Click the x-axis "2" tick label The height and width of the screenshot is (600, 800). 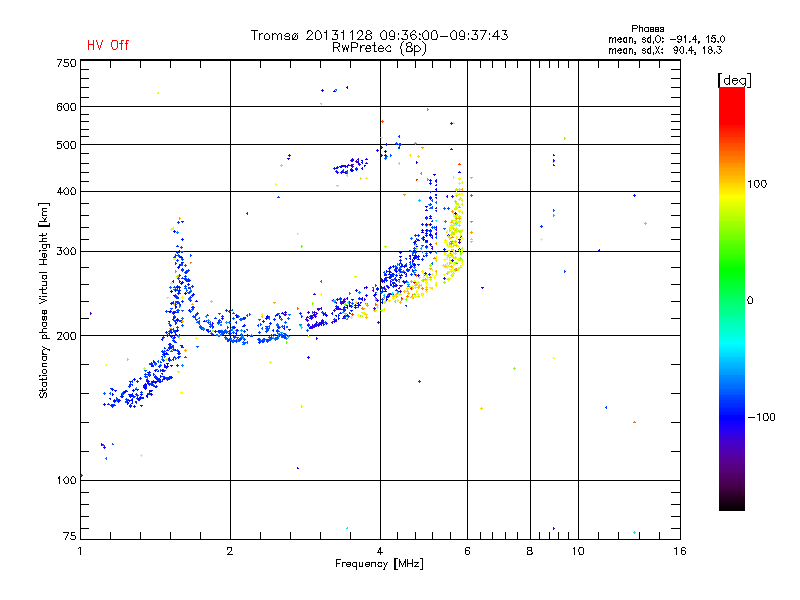tap(230, 551)
